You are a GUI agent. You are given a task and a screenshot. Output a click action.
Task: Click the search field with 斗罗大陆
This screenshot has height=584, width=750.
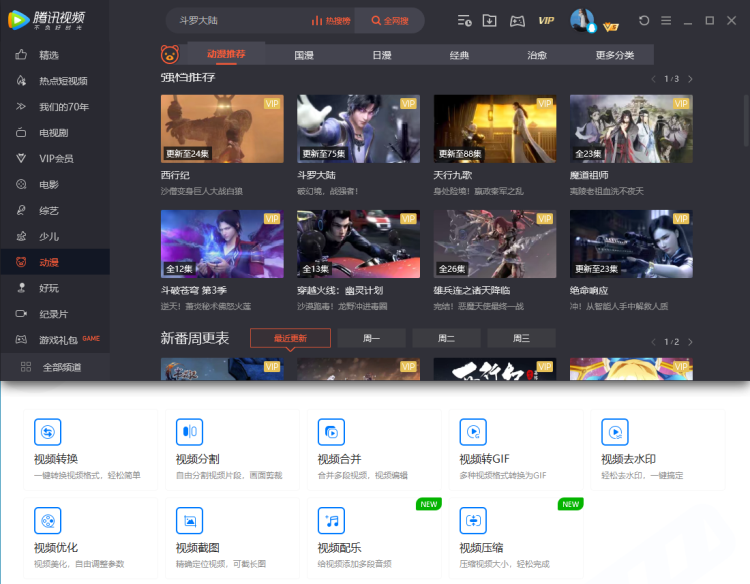point(237,21)
